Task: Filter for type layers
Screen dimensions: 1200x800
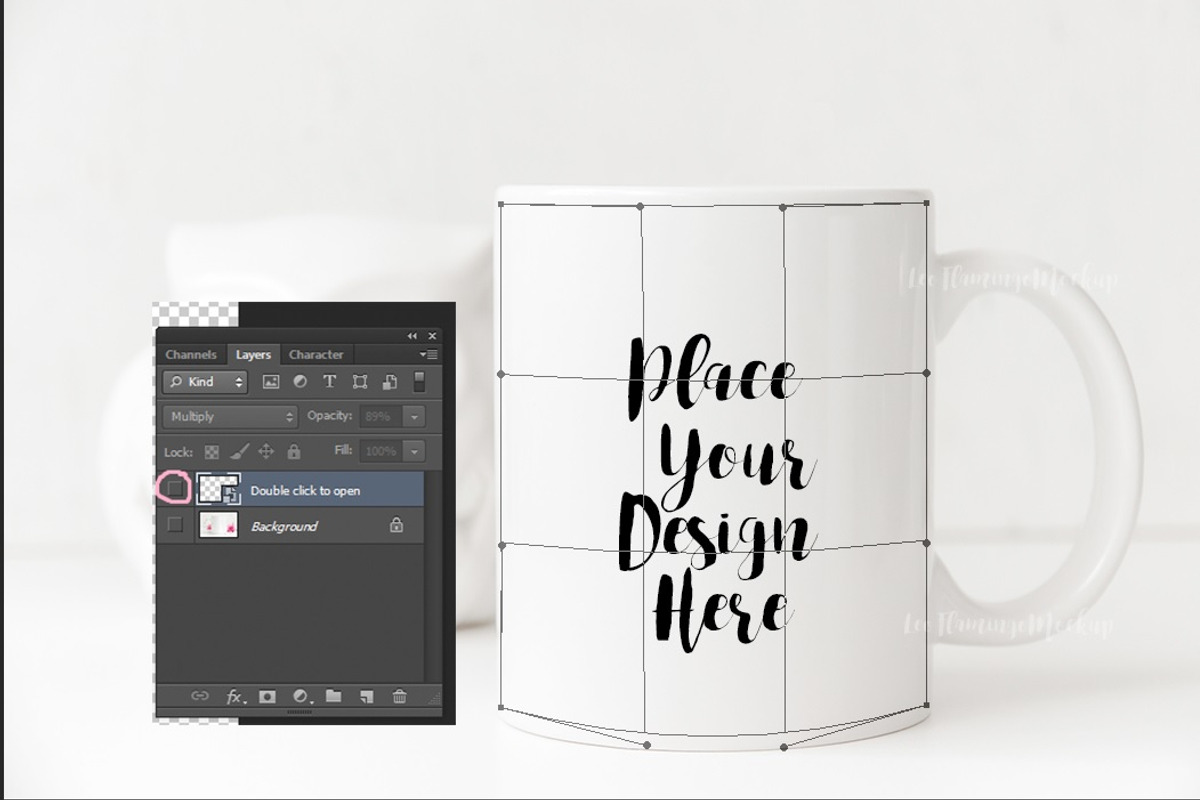Action: tap(329, 382)
